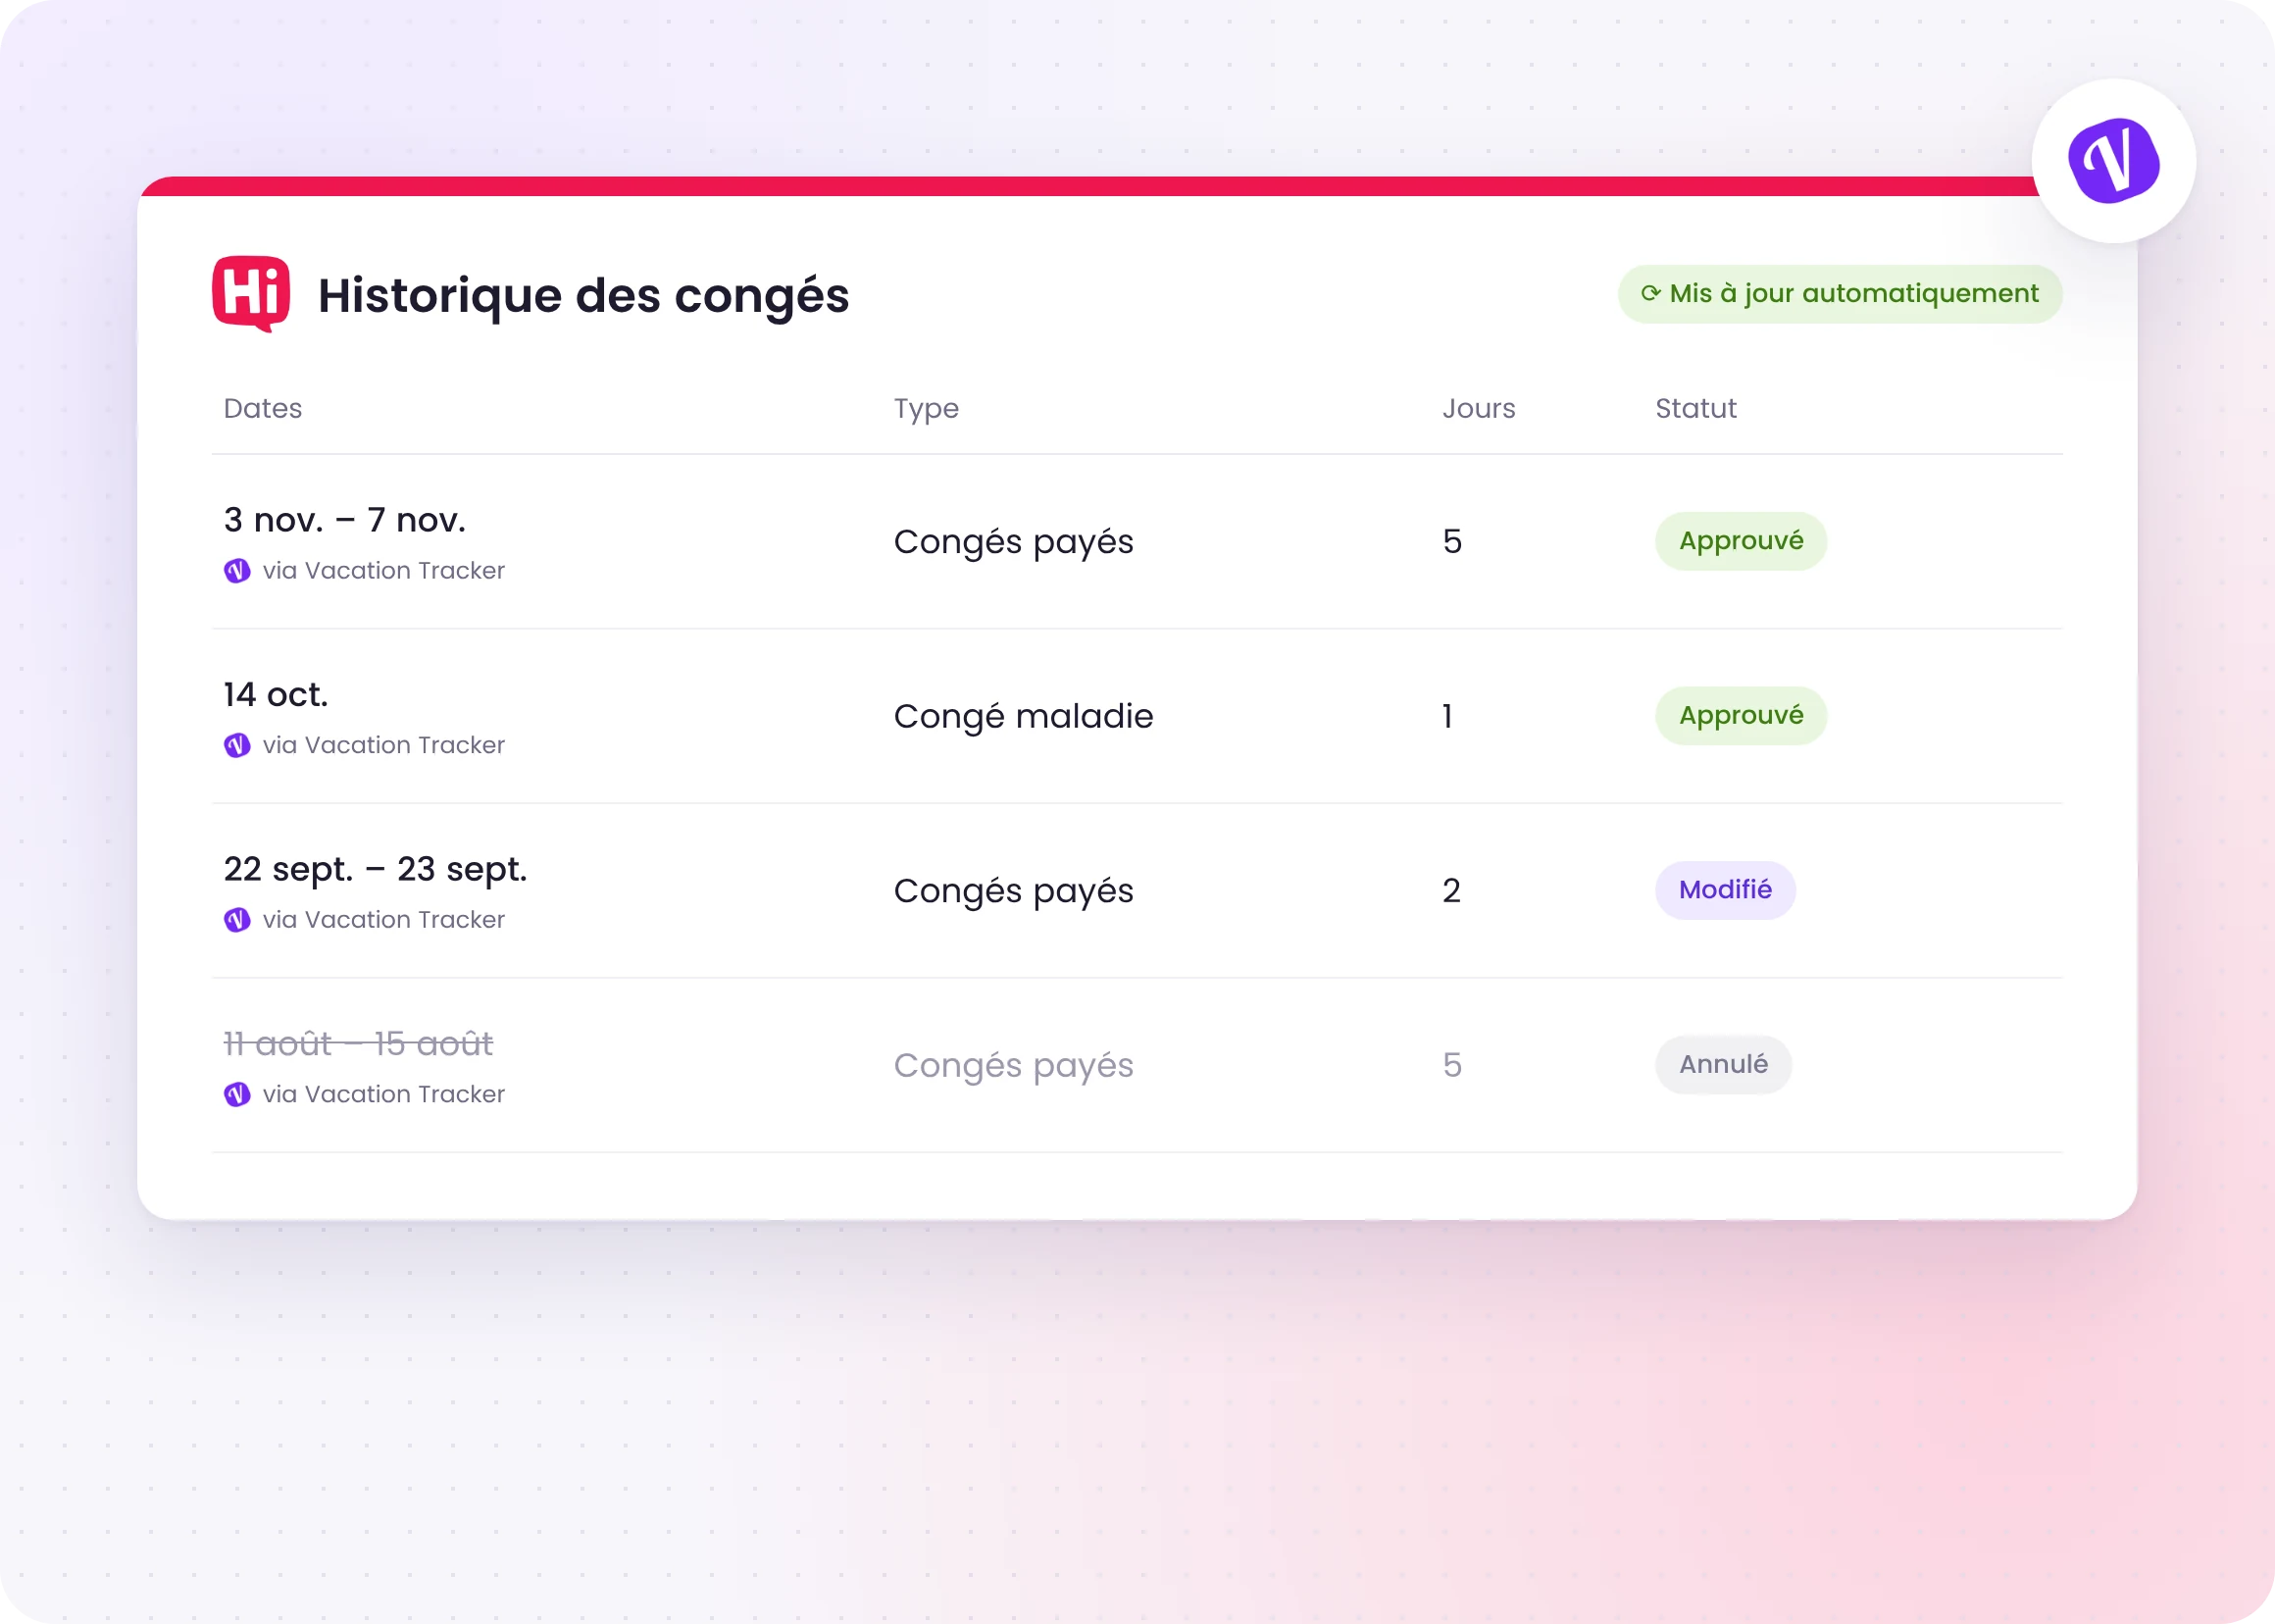Select the '14 oct.' date entry
The image size is (2275, 1624).
275,694
